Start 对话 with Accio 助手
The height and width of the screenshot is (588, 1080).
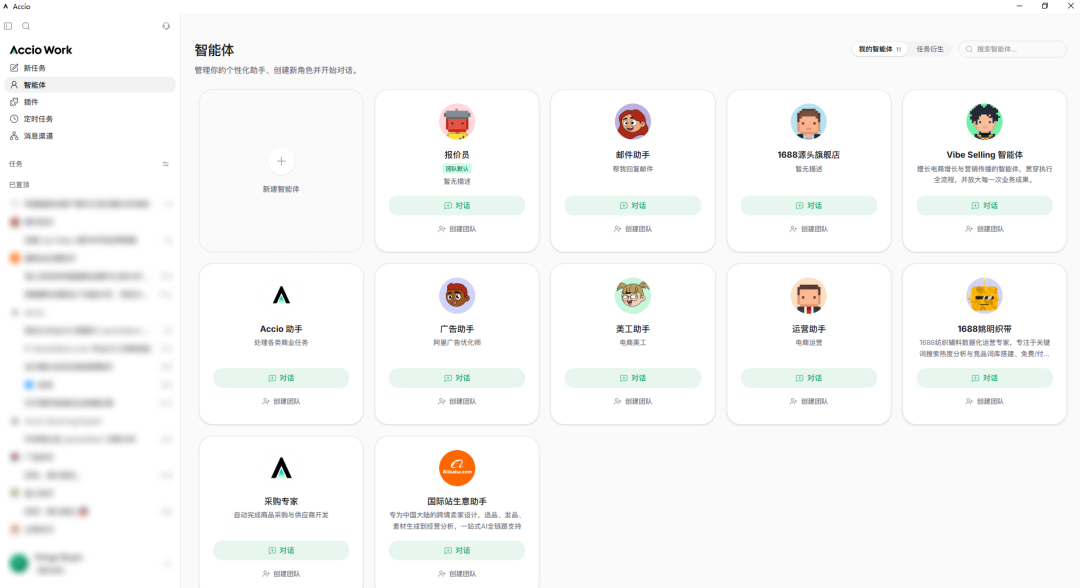coord(281,378)
